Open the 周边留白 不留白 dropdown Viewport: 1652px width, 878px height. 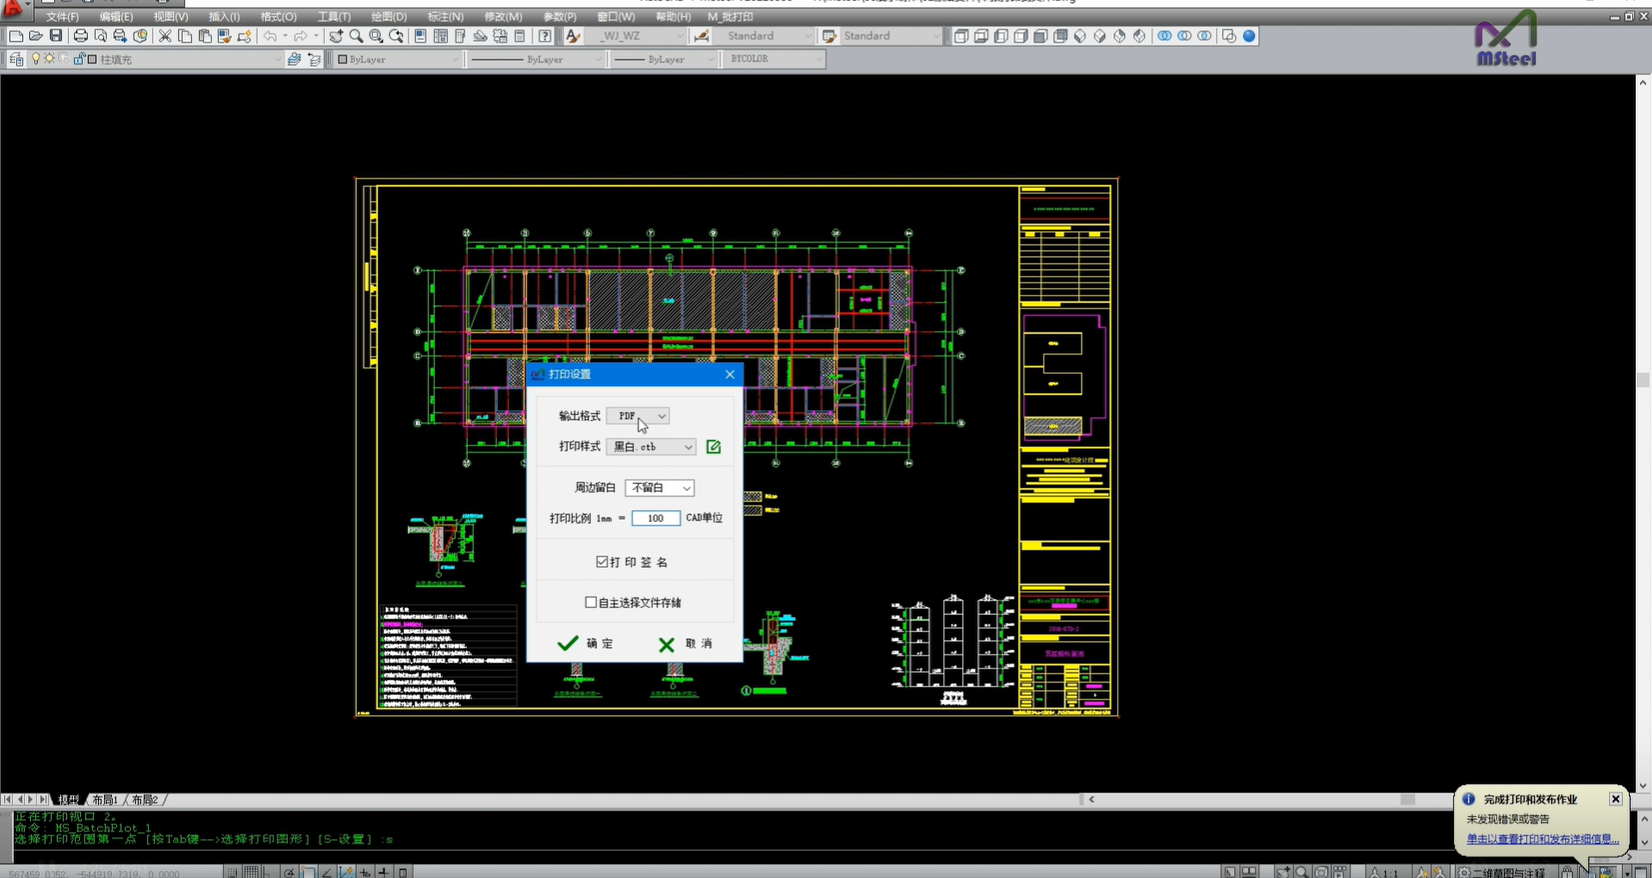click(659, 488)
